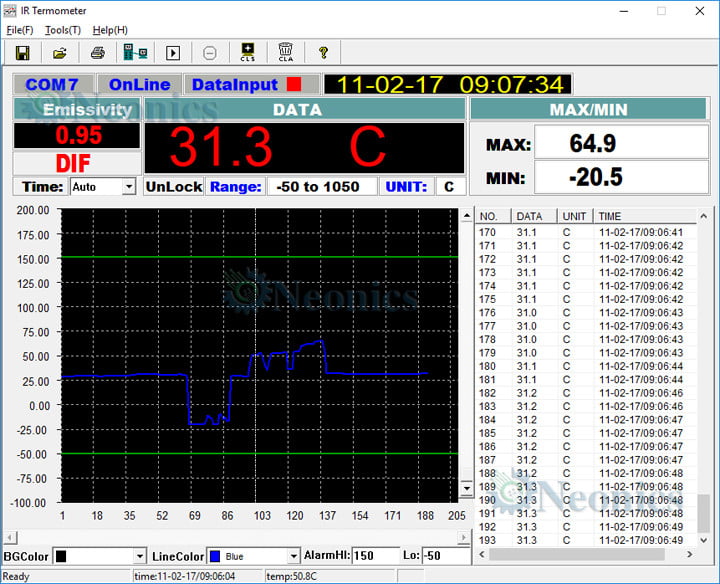Click the OnLine status indicator

(139, 84)
